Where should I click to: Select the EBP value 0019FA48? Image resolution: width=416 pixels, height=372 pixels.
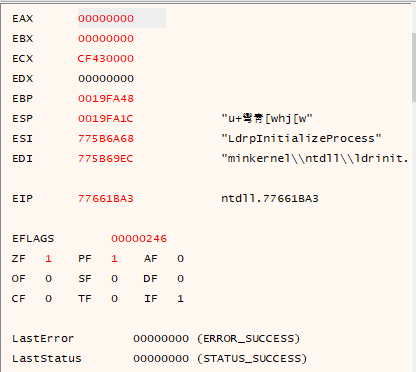pos(106,98)
